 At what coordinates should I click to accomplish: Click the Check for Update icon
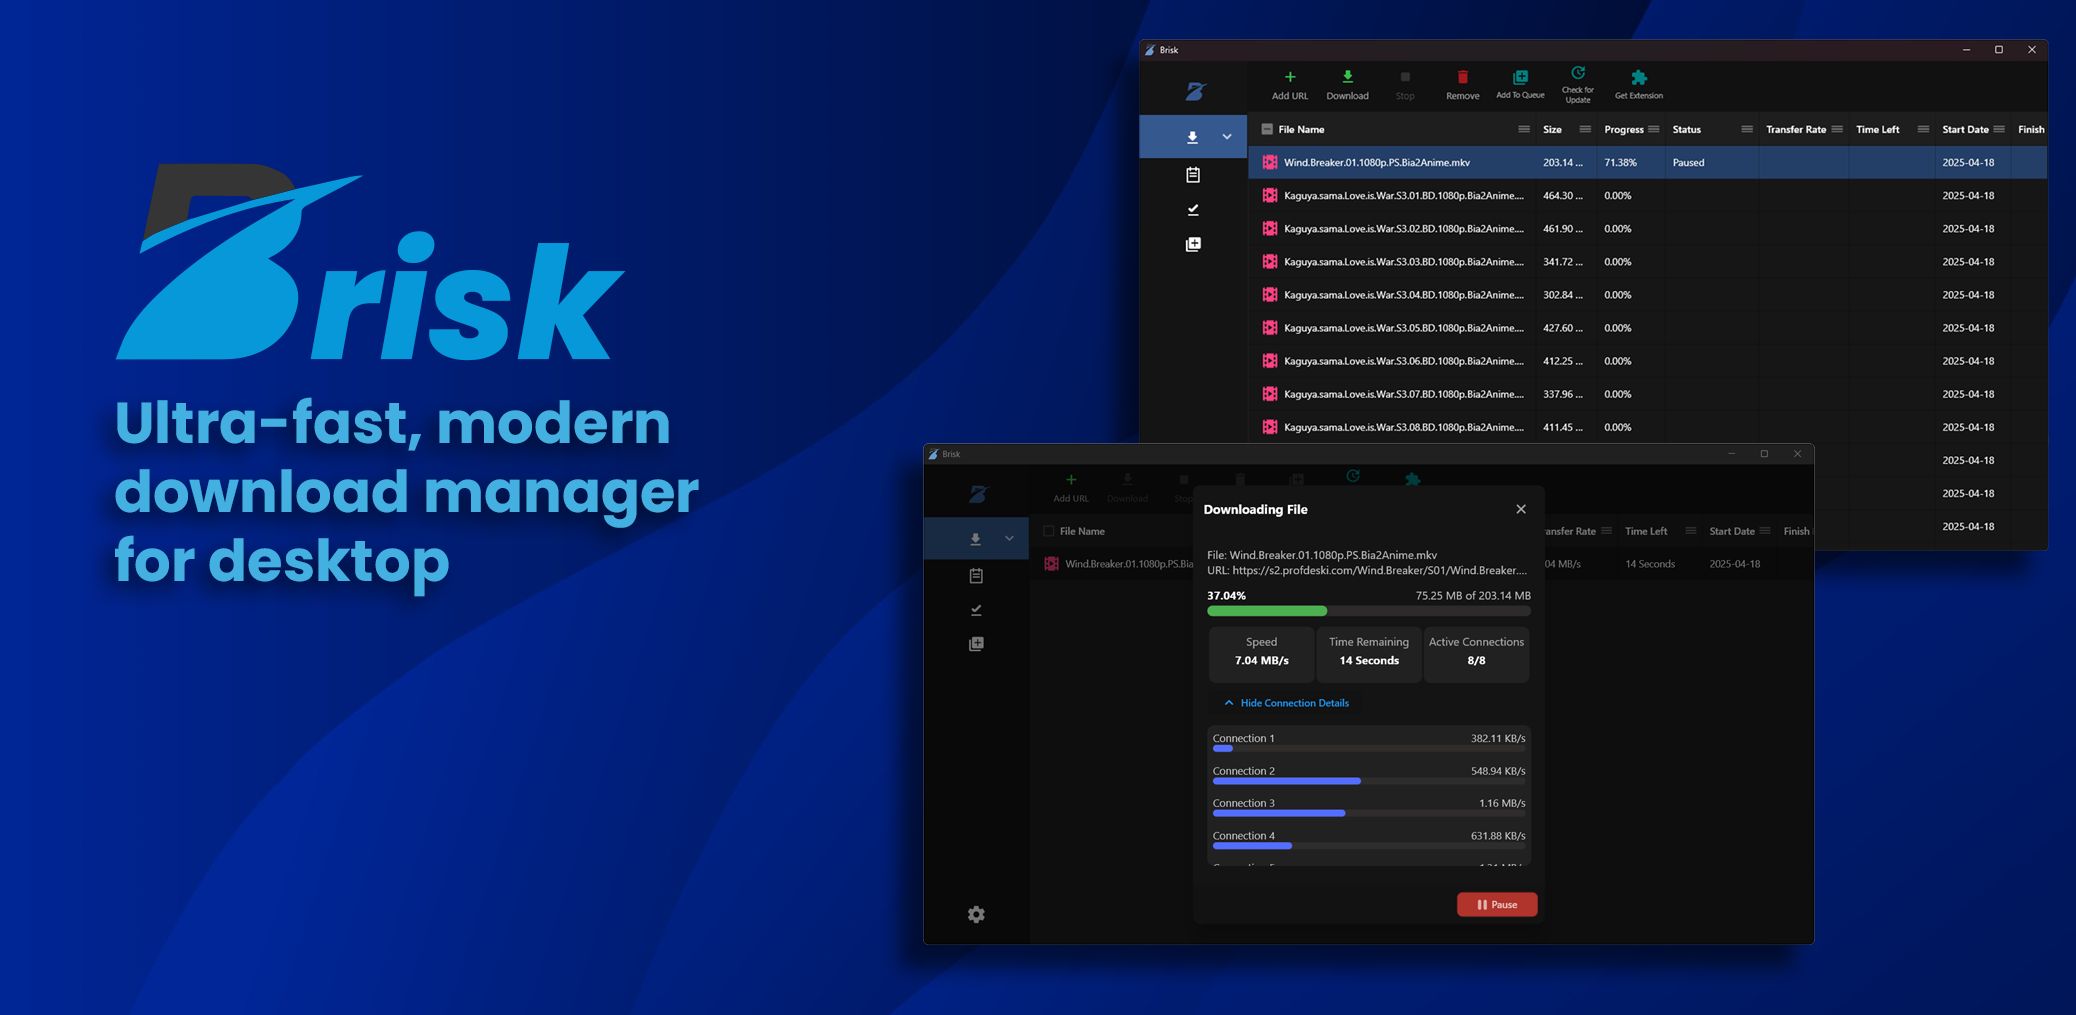pos(1578,72)
